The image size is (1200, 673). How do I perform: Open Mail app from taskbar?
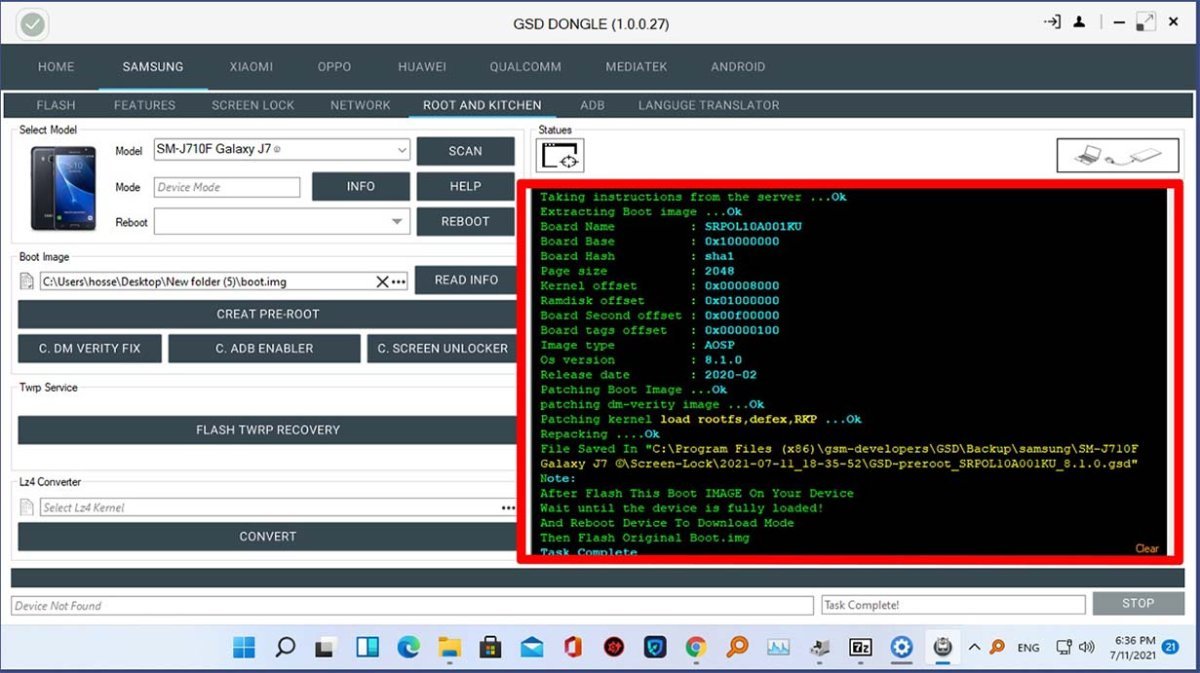532,647
